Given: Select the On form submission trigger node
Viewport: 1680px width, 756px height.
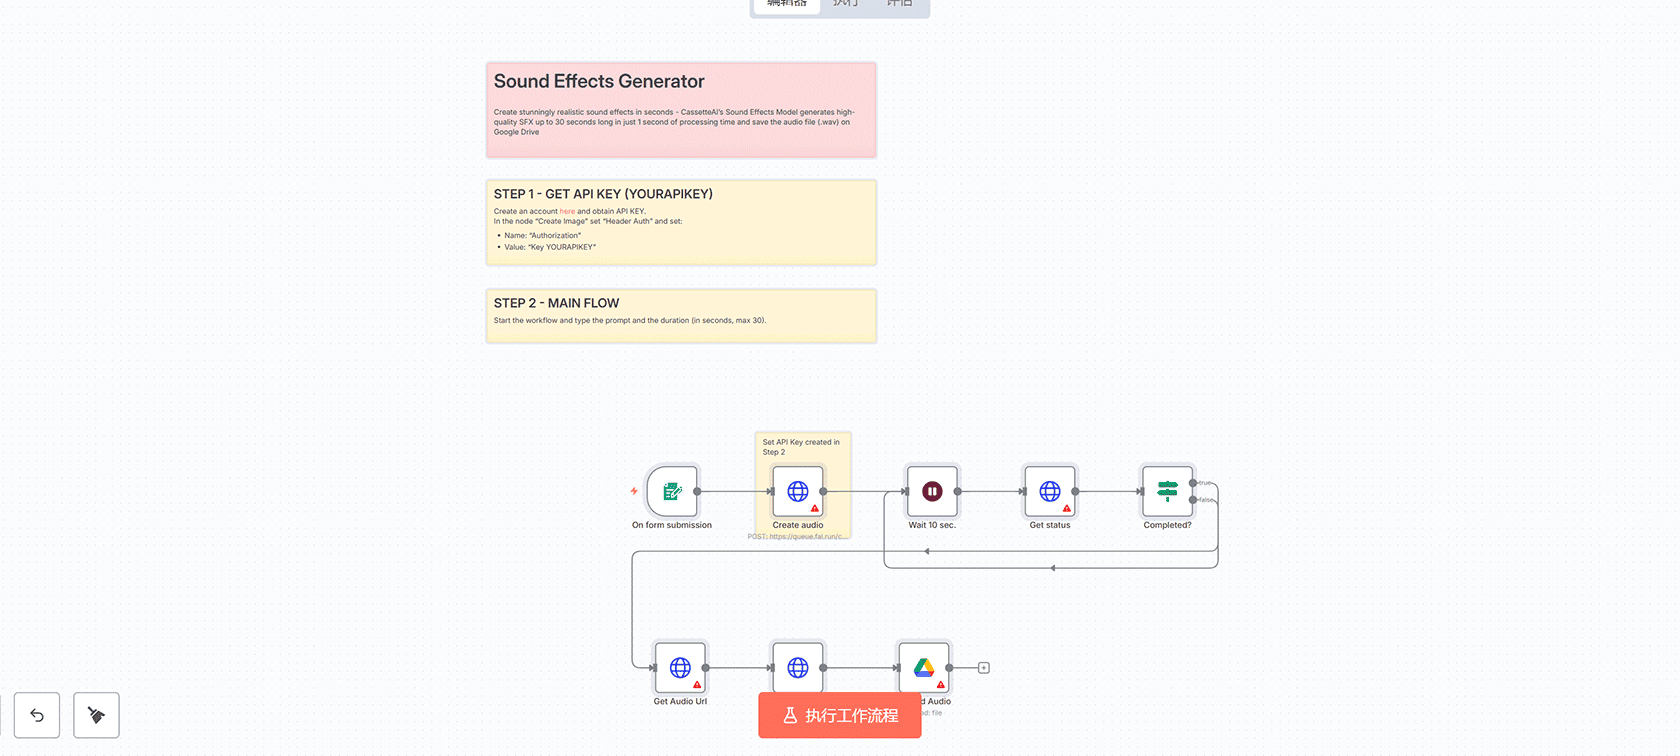Looking at the screenshot, I should (x=672, y=491).
